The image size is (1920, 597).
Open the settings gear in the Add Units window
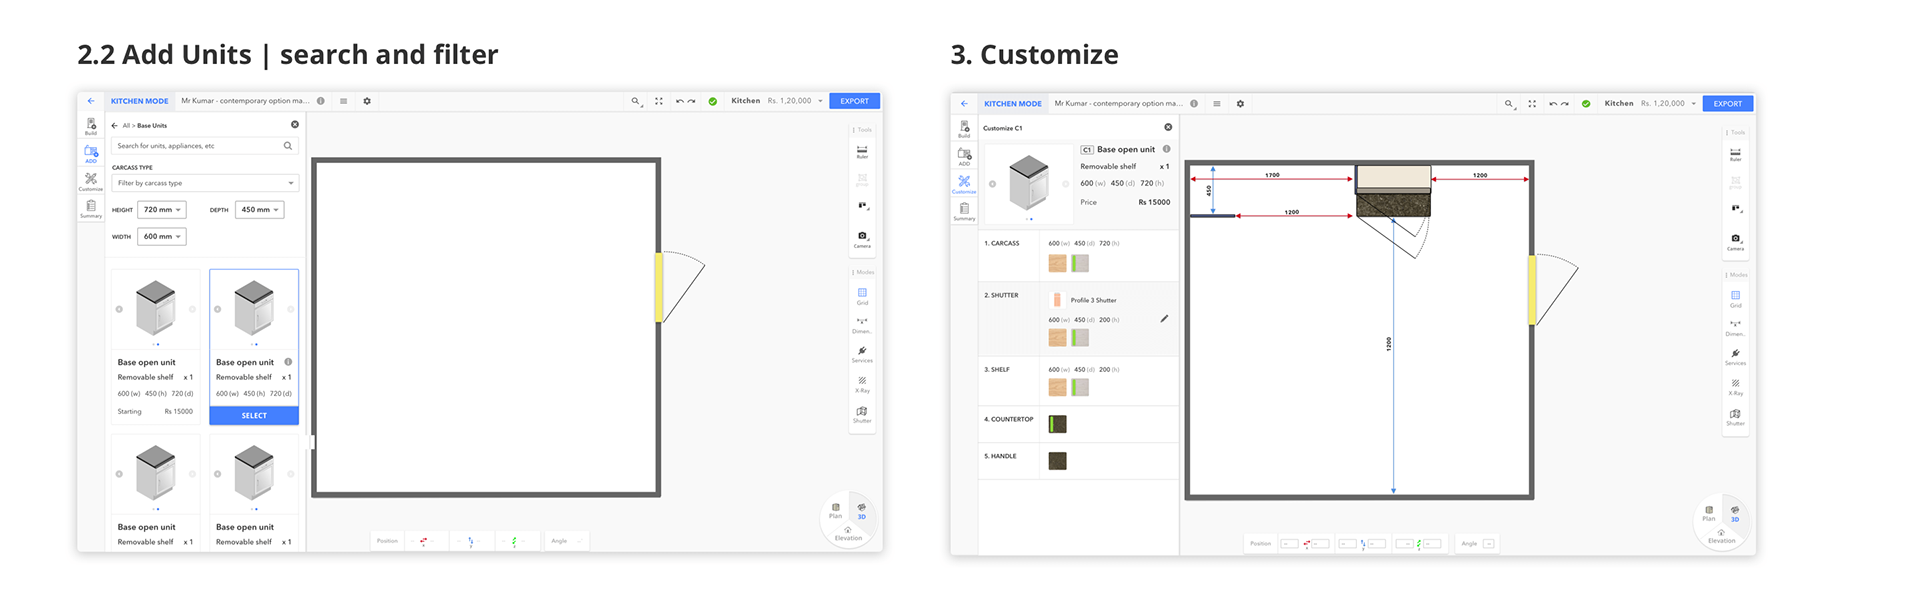click(367, 101)
